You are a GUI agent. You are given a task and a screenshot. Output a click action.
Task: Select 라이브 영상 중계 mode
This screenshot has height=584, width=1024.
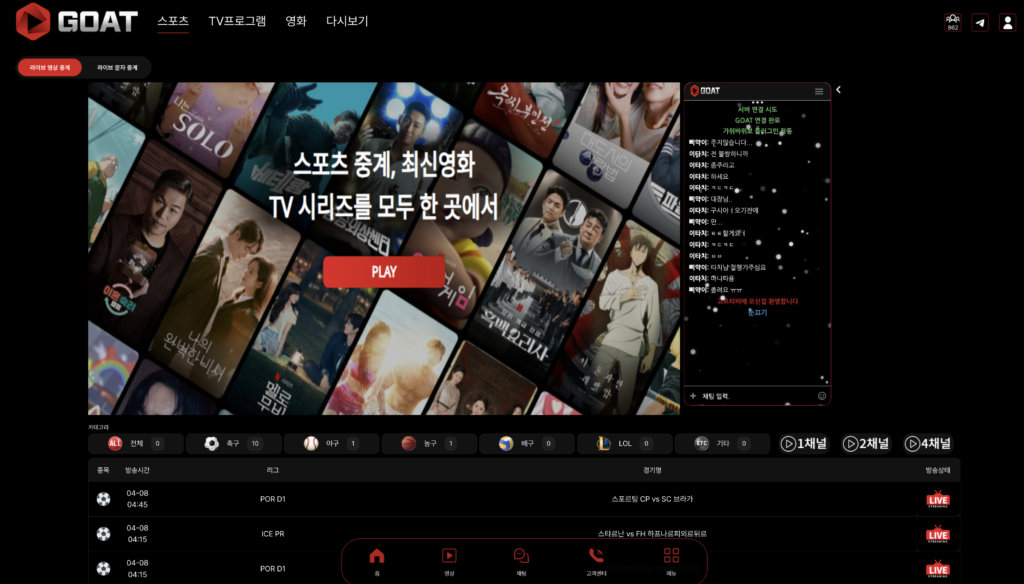(x=50, y=68)
